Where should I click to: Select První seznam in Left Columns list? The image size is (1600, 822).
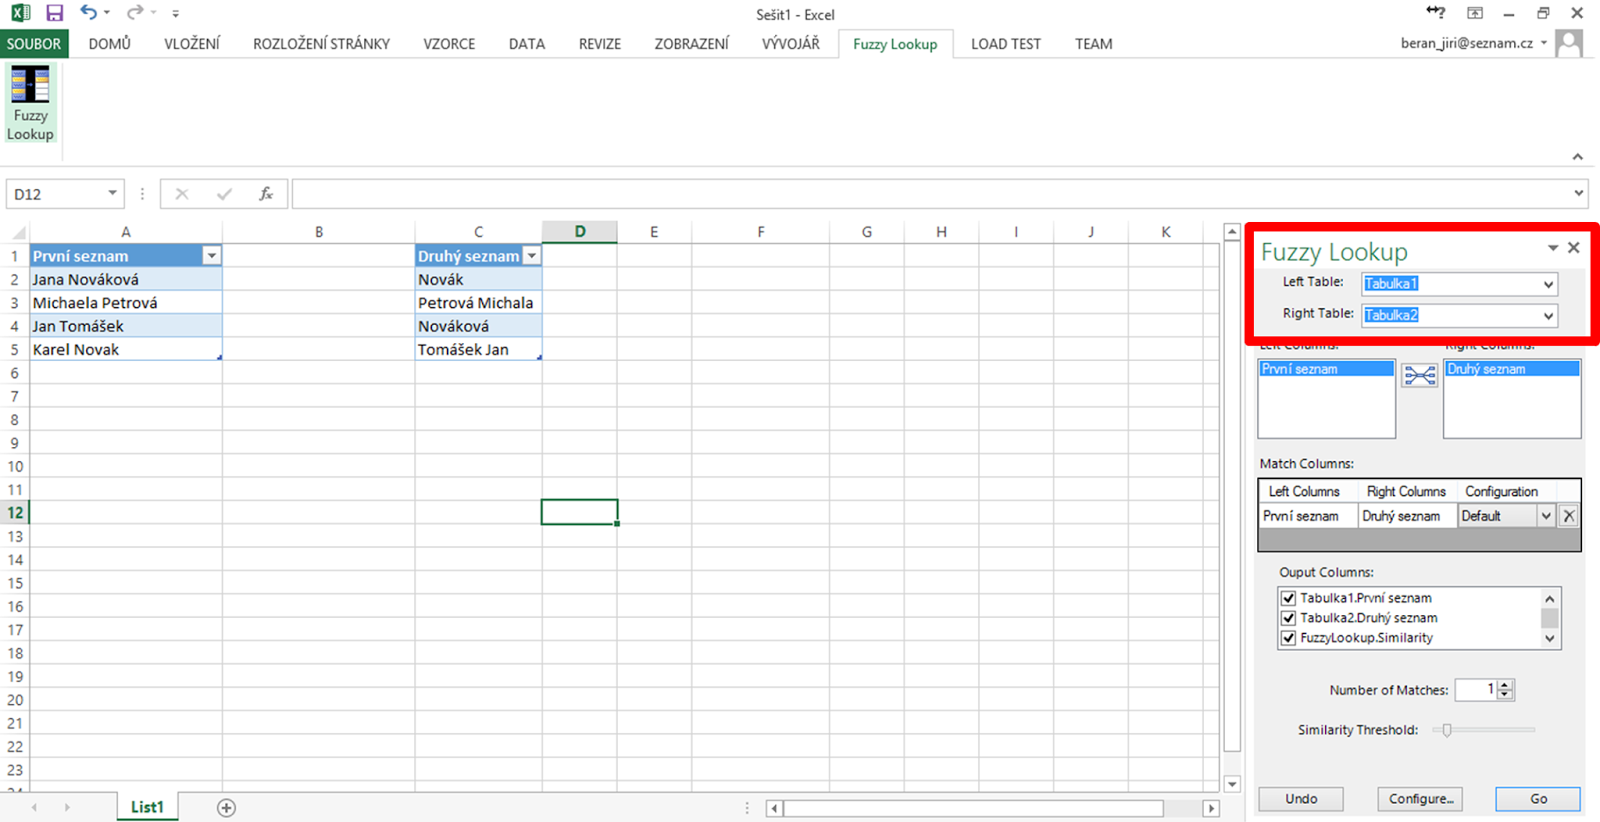click(x=1326, y=369)
